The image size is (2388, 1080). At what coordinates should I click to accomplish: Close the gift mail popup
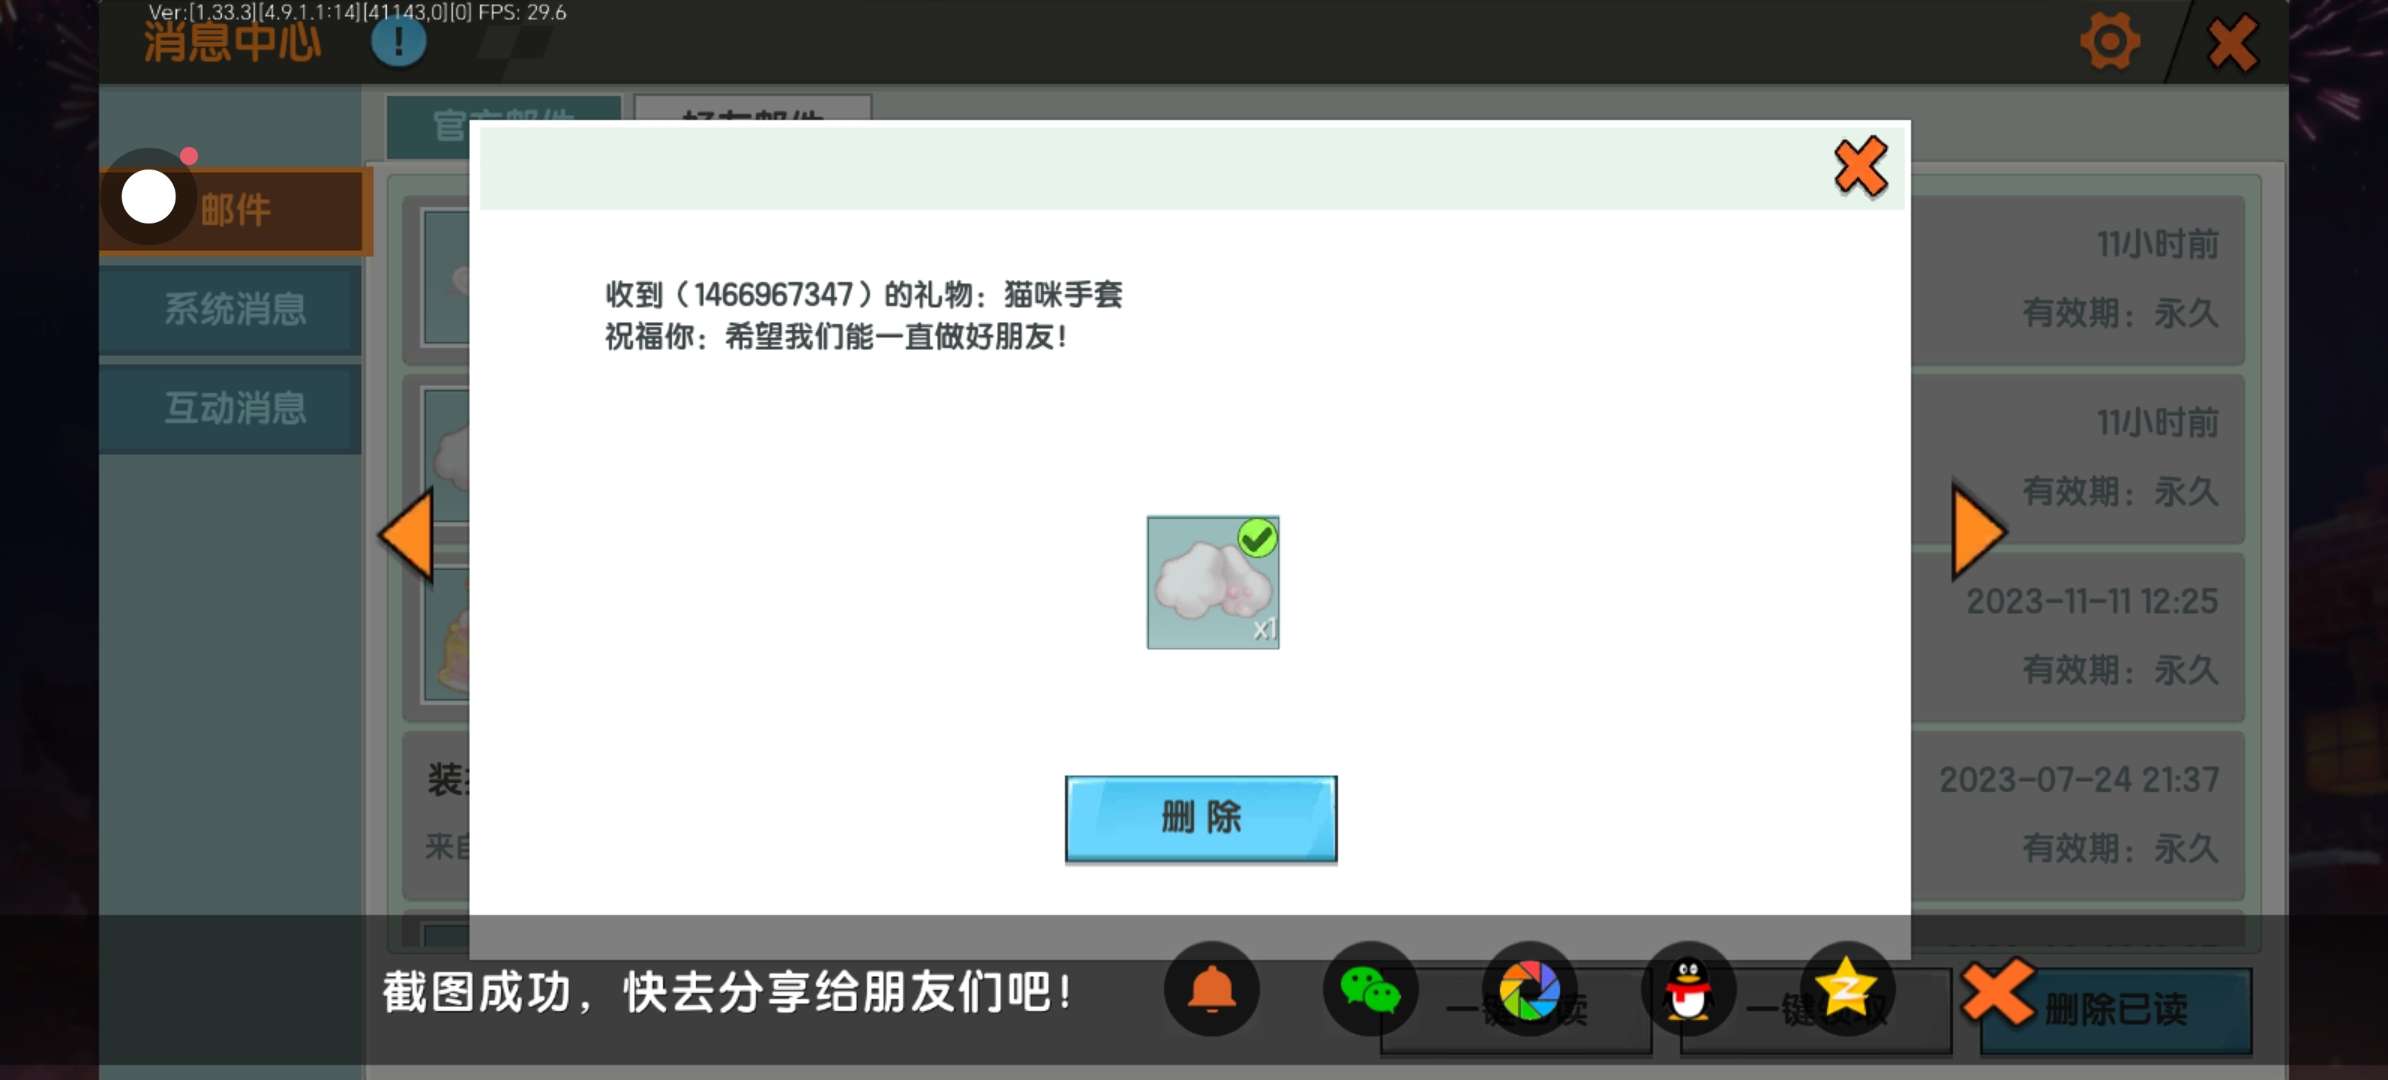1860,166
